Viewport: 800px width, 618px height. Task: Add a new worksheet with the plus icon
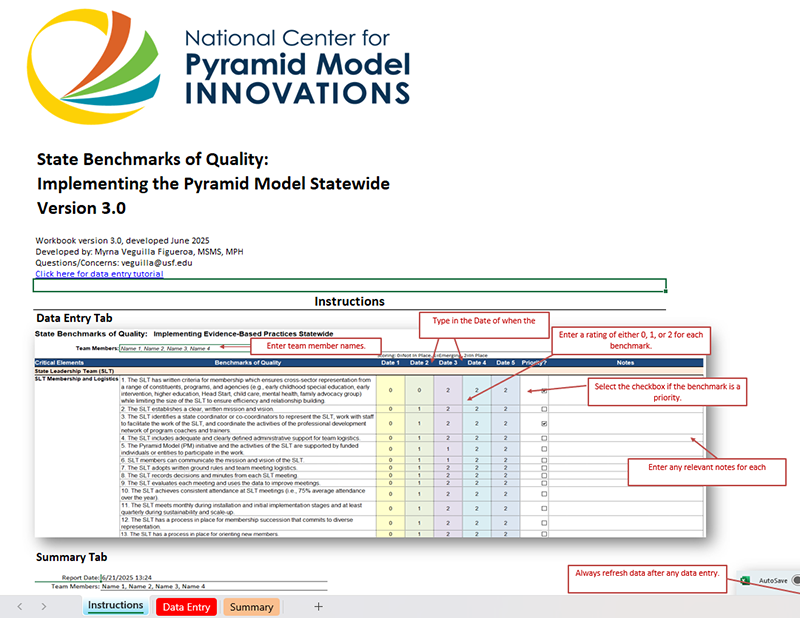tap(318, 606)
